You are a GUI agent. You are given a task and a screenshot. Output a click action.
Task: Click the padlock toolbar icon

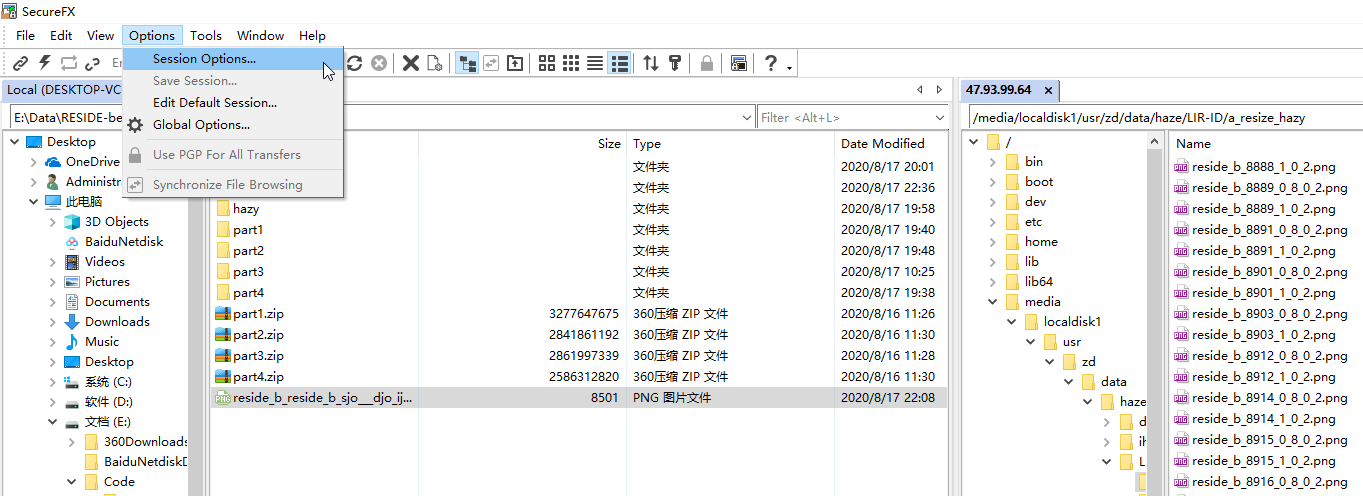(x=707, y=63)
